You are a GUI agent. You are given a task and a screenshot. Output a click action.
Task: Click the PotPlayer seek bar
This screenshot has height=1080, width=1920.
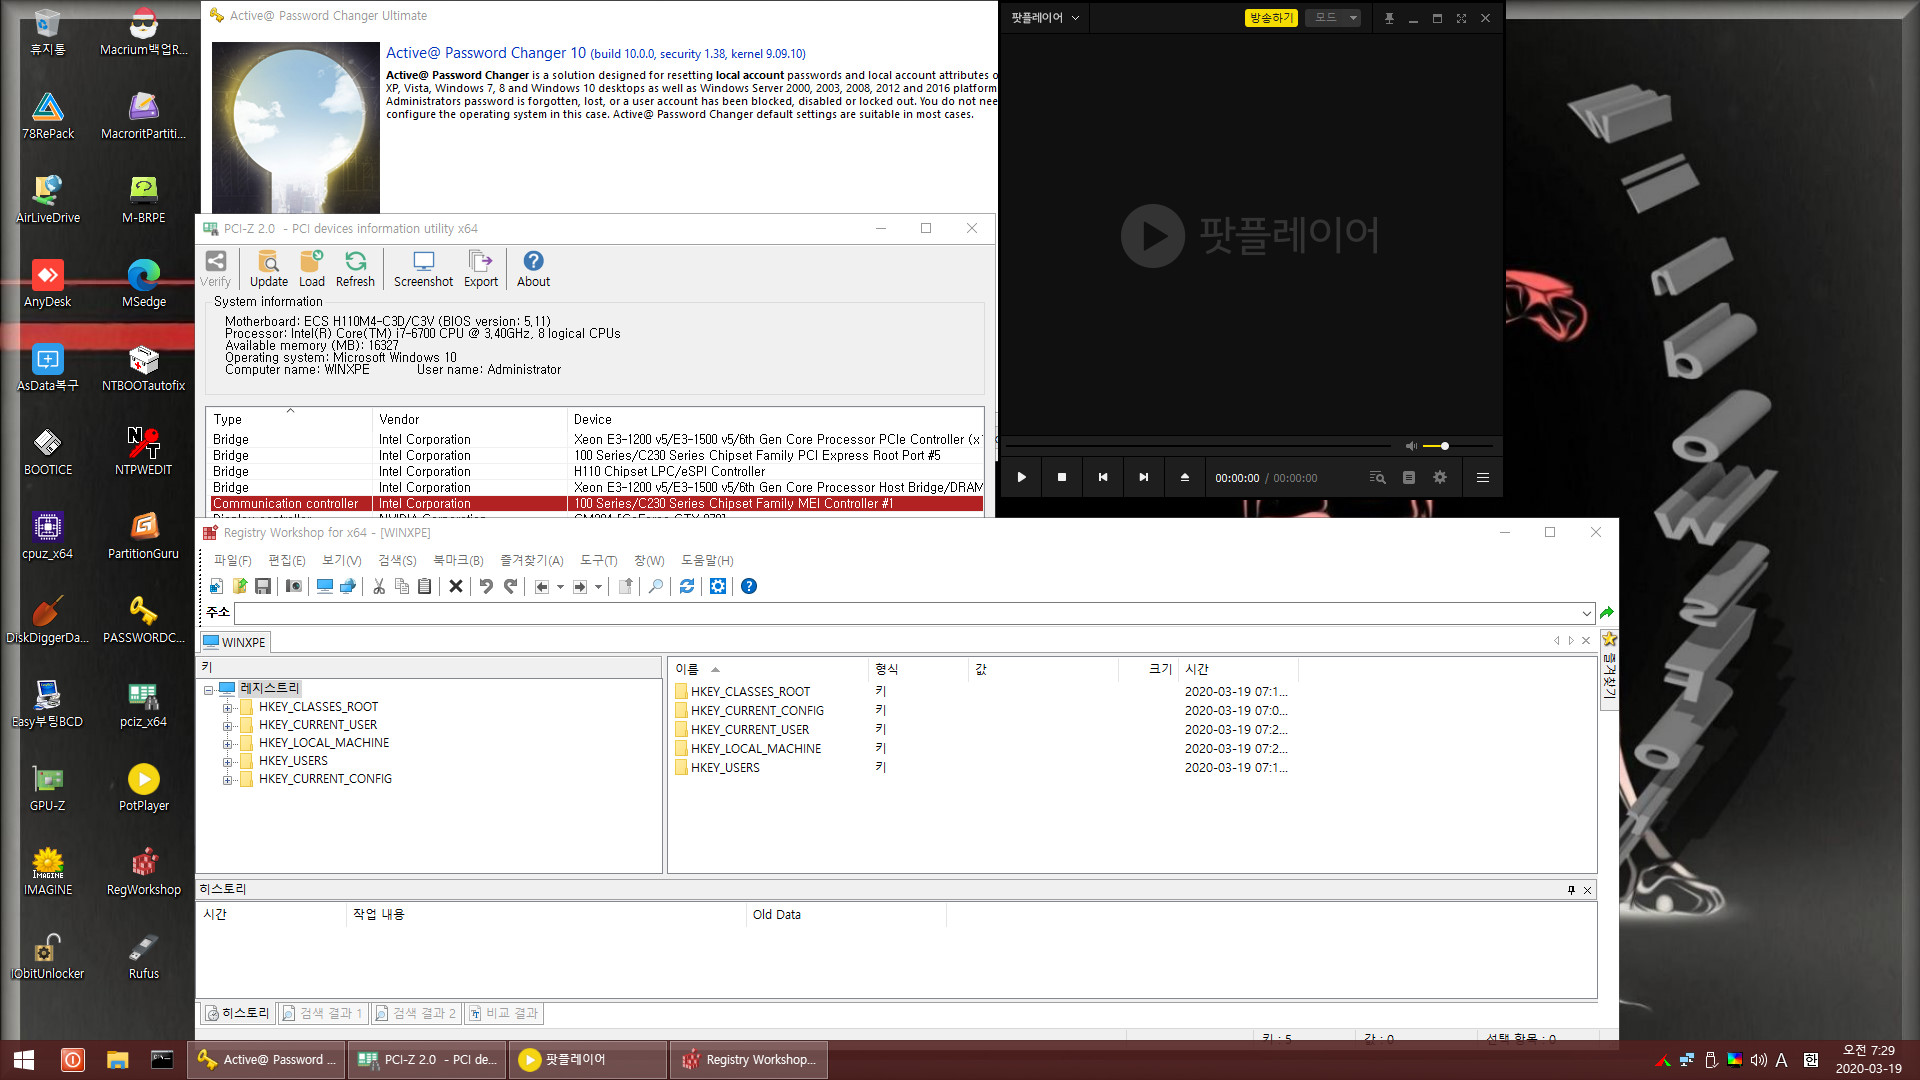(x=1197, y=446)
